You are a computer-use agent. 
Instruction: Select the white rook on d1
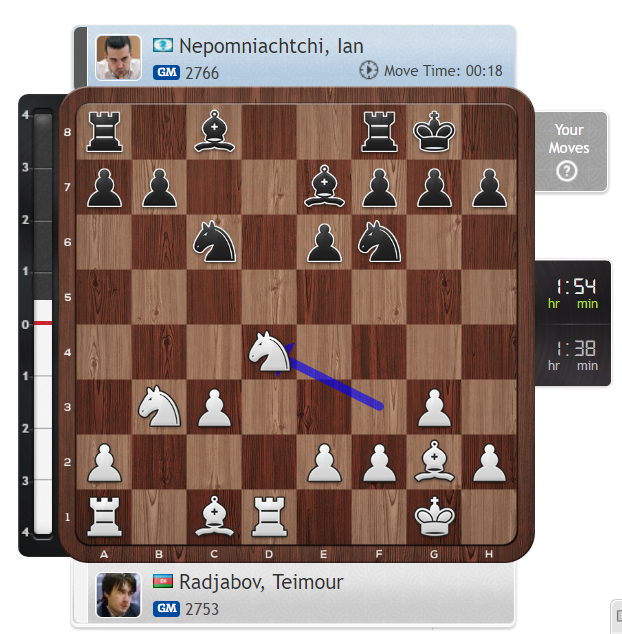[269, 516]
